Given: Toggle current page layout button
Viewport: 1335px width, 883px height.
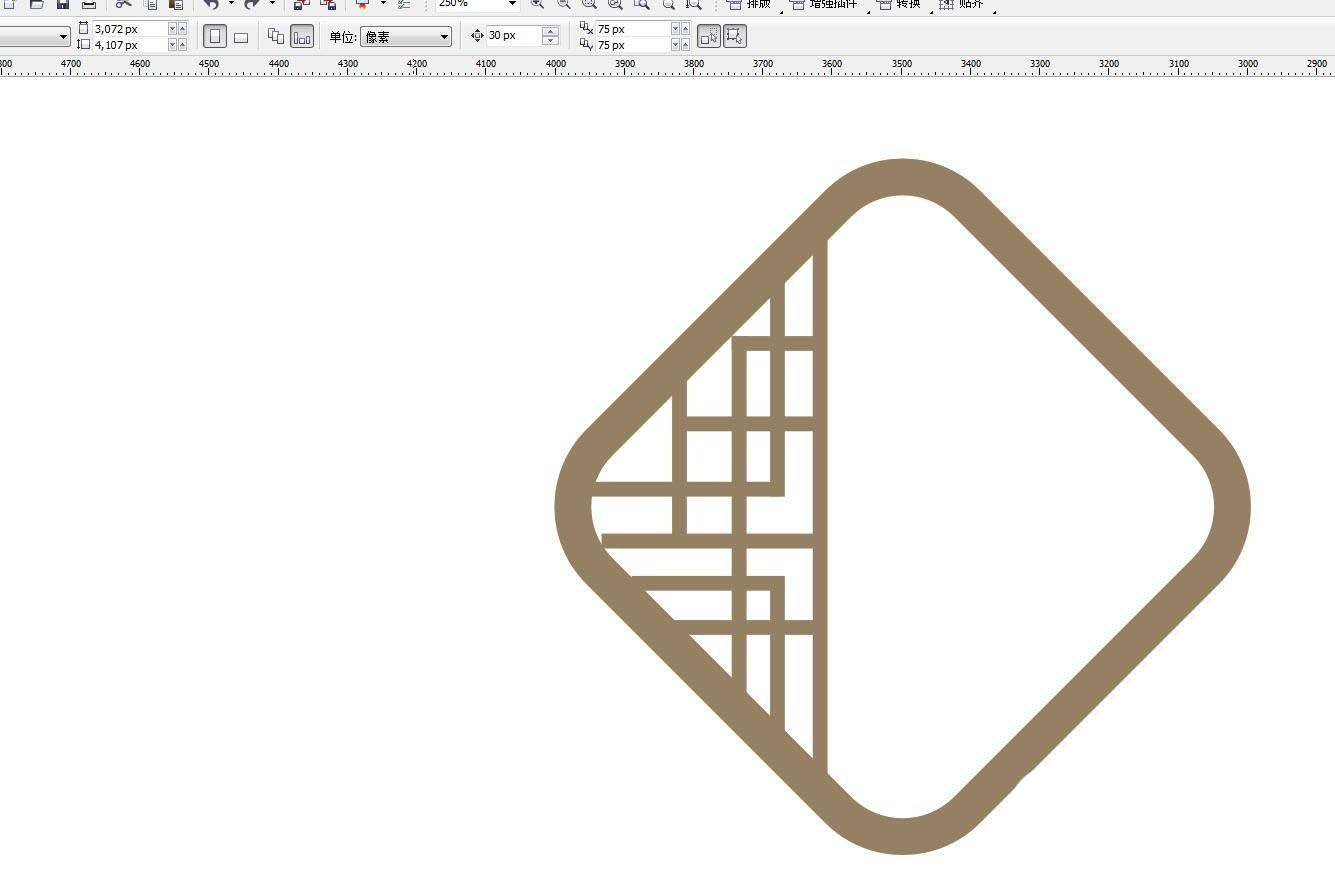Looking at the screenshot, I should [302, 37].
